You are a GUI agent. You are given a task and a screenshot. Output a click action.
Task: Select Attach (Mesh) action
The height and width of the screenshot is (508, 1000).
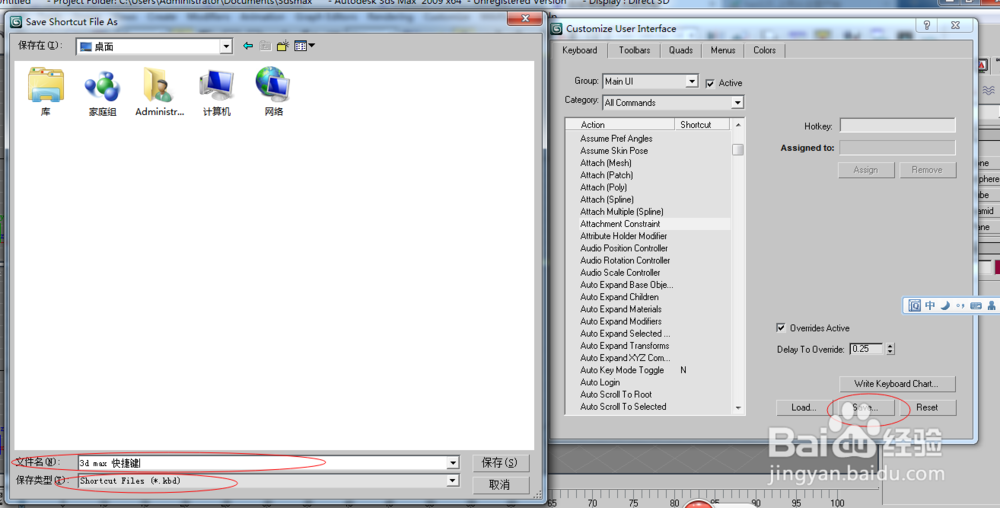point(606,163)
